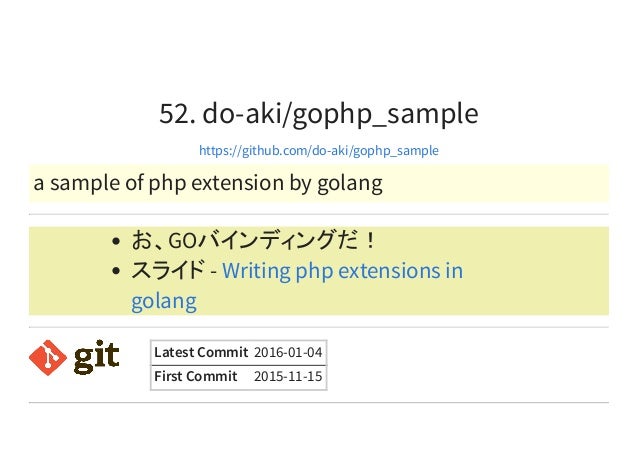Click the First Commit table label
638x465 pixels.
[196, 376]
